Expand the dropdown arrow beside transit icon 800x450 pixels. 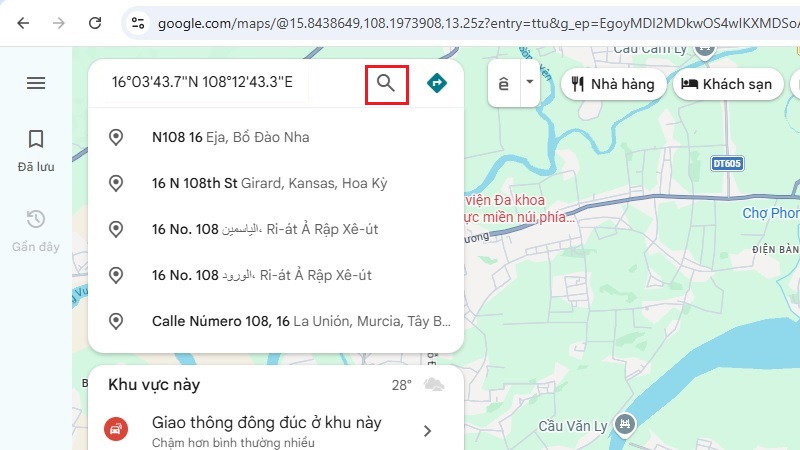(x=530, y=83)
